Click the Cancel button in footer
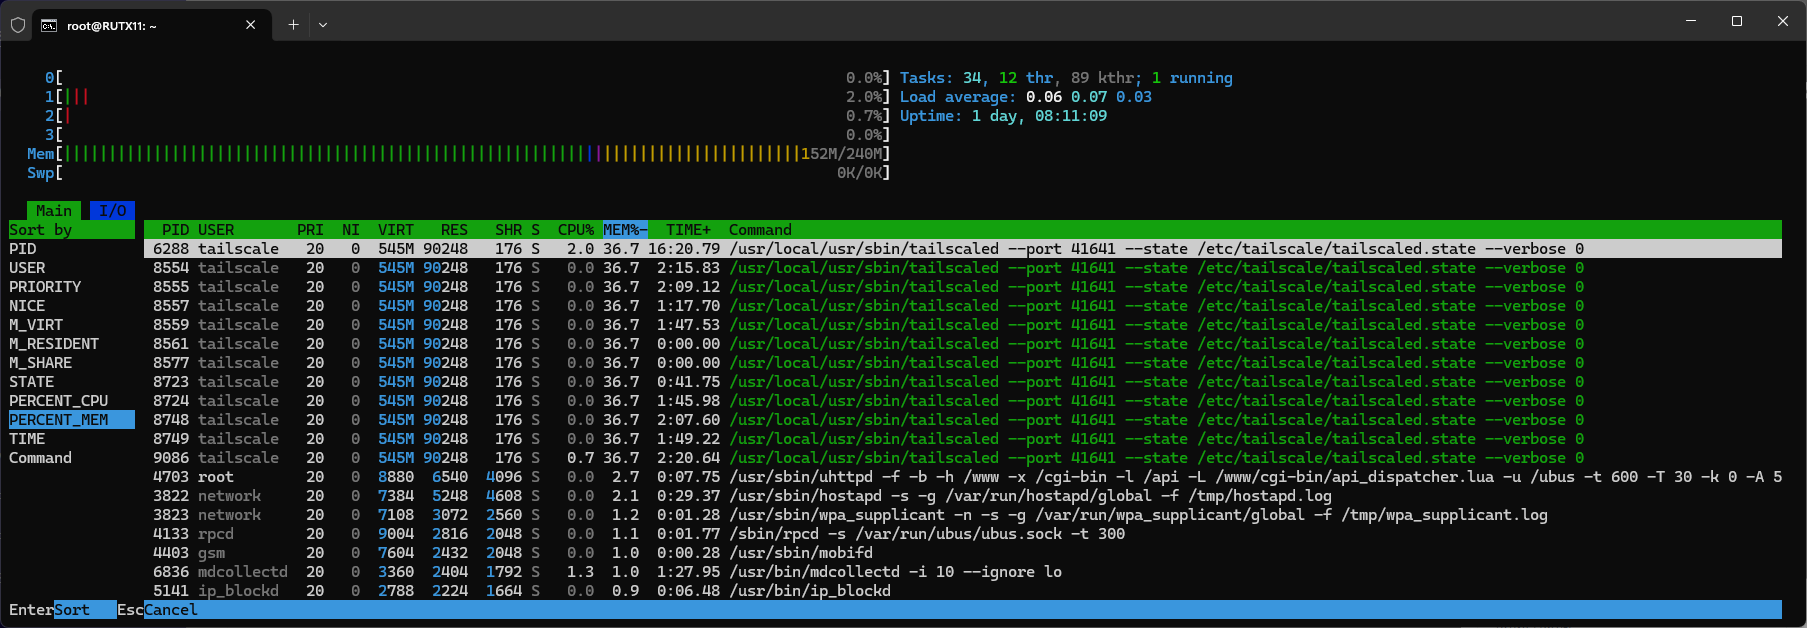This screenshot has height=628, width=1807. (171, 610)
